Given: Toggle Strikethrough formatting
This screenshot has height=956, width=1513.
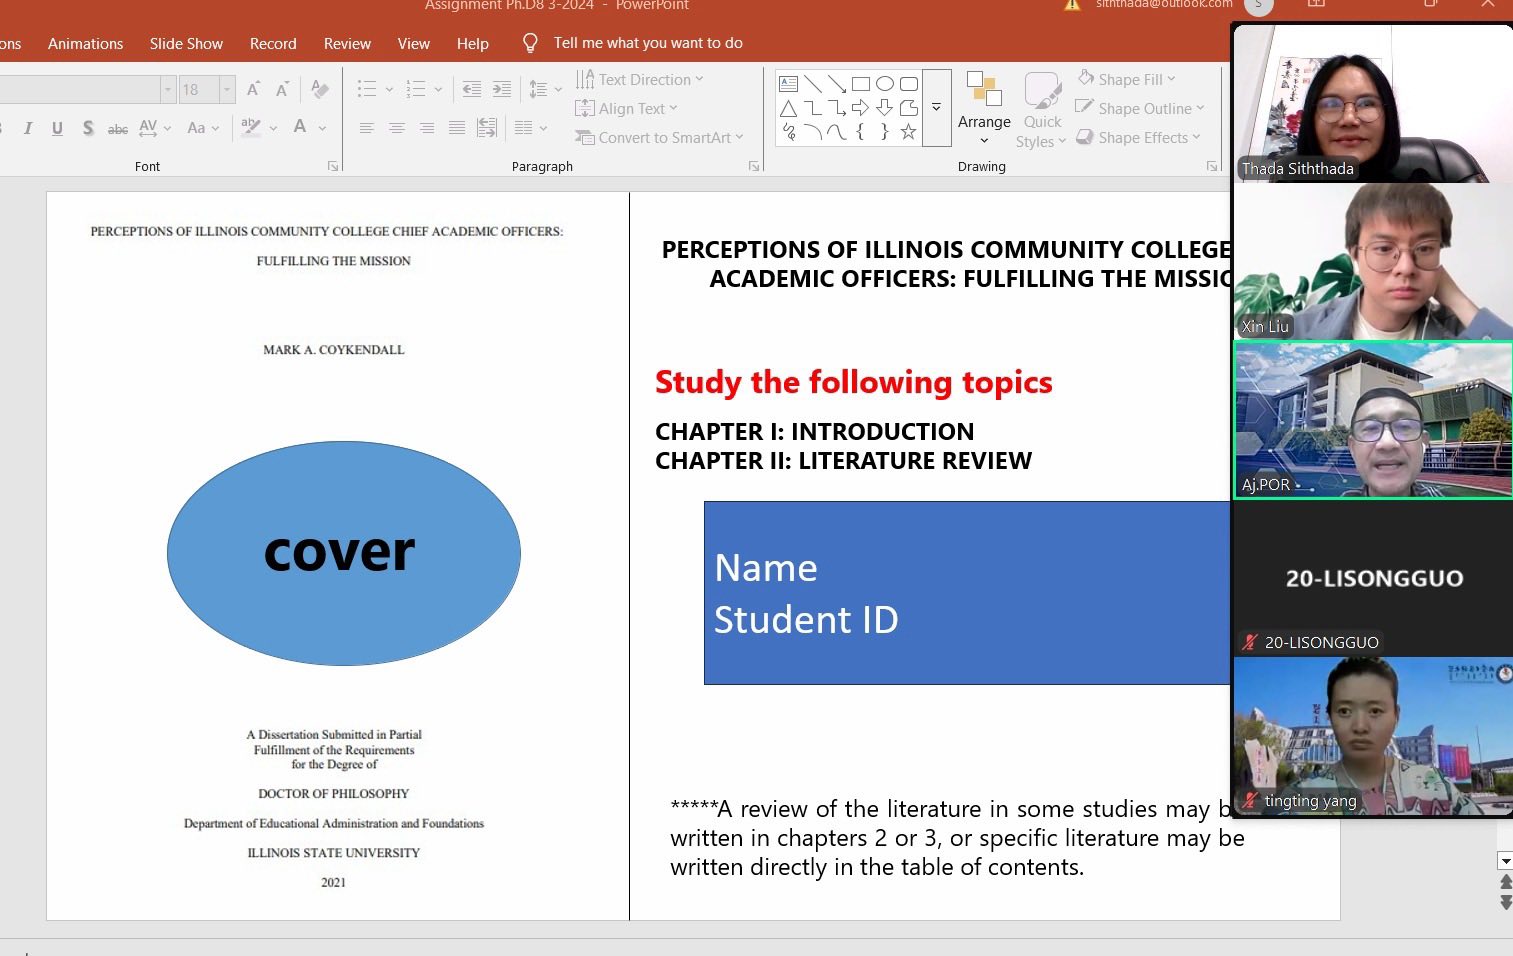Looking at the screenshot, I should [x=118, y=128].
